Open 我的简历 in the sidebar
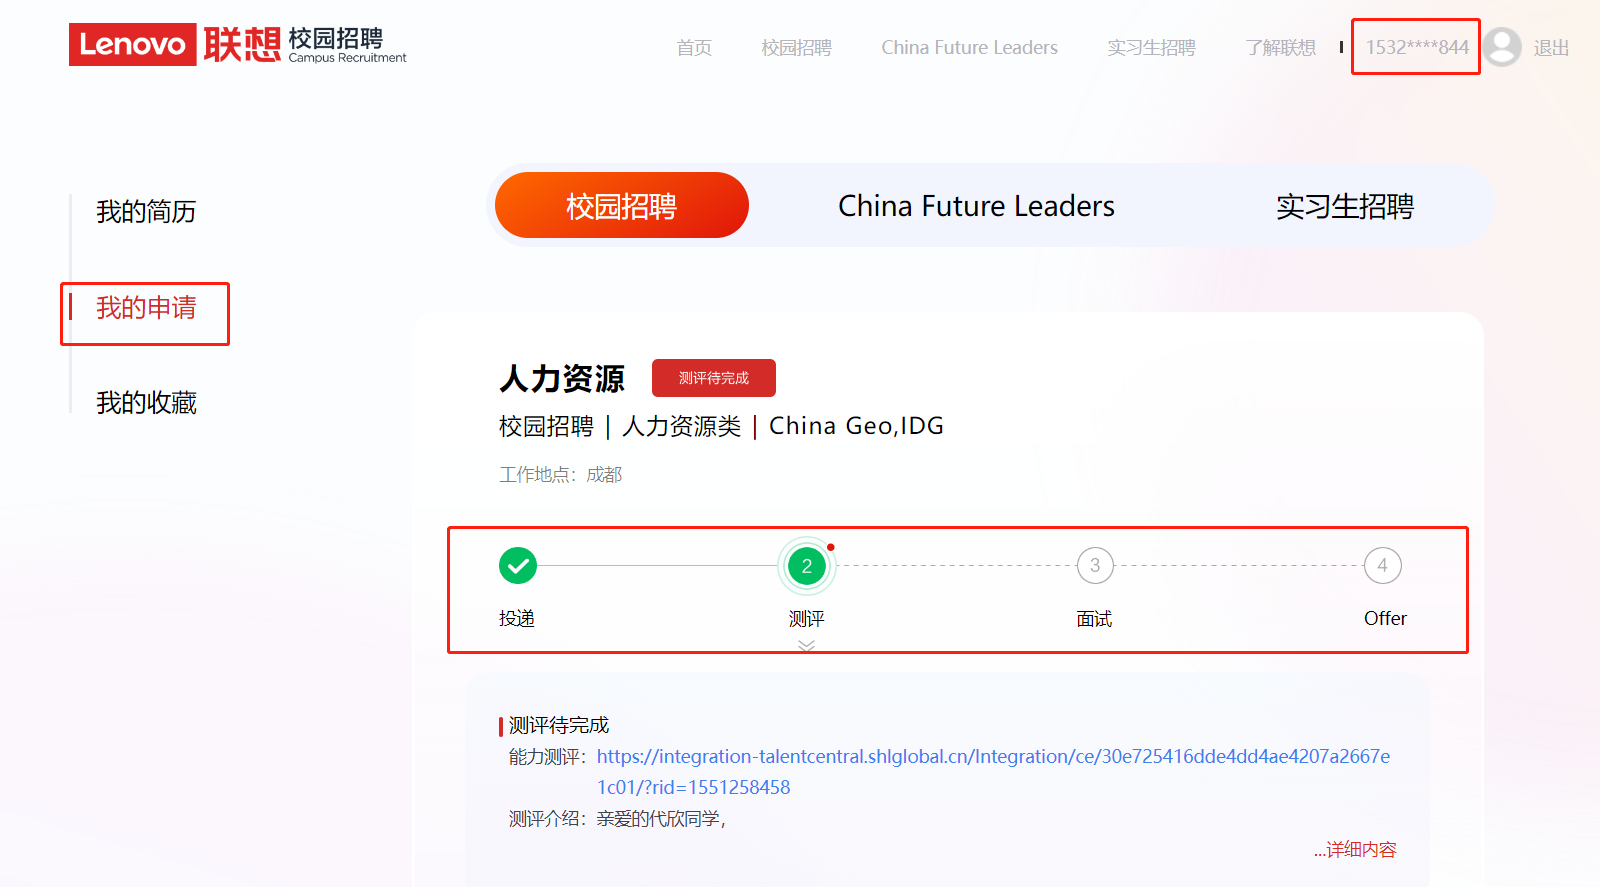The height and width of the screenshot is (887, 1600). click(146, 212)
